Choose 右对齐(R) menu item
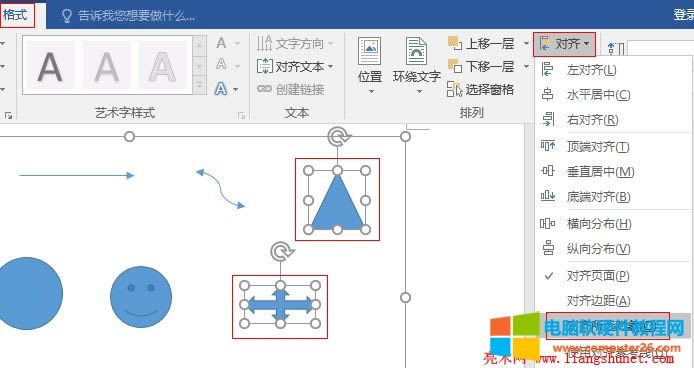Viewport: 694px width, 368px height. pos(613,120)
